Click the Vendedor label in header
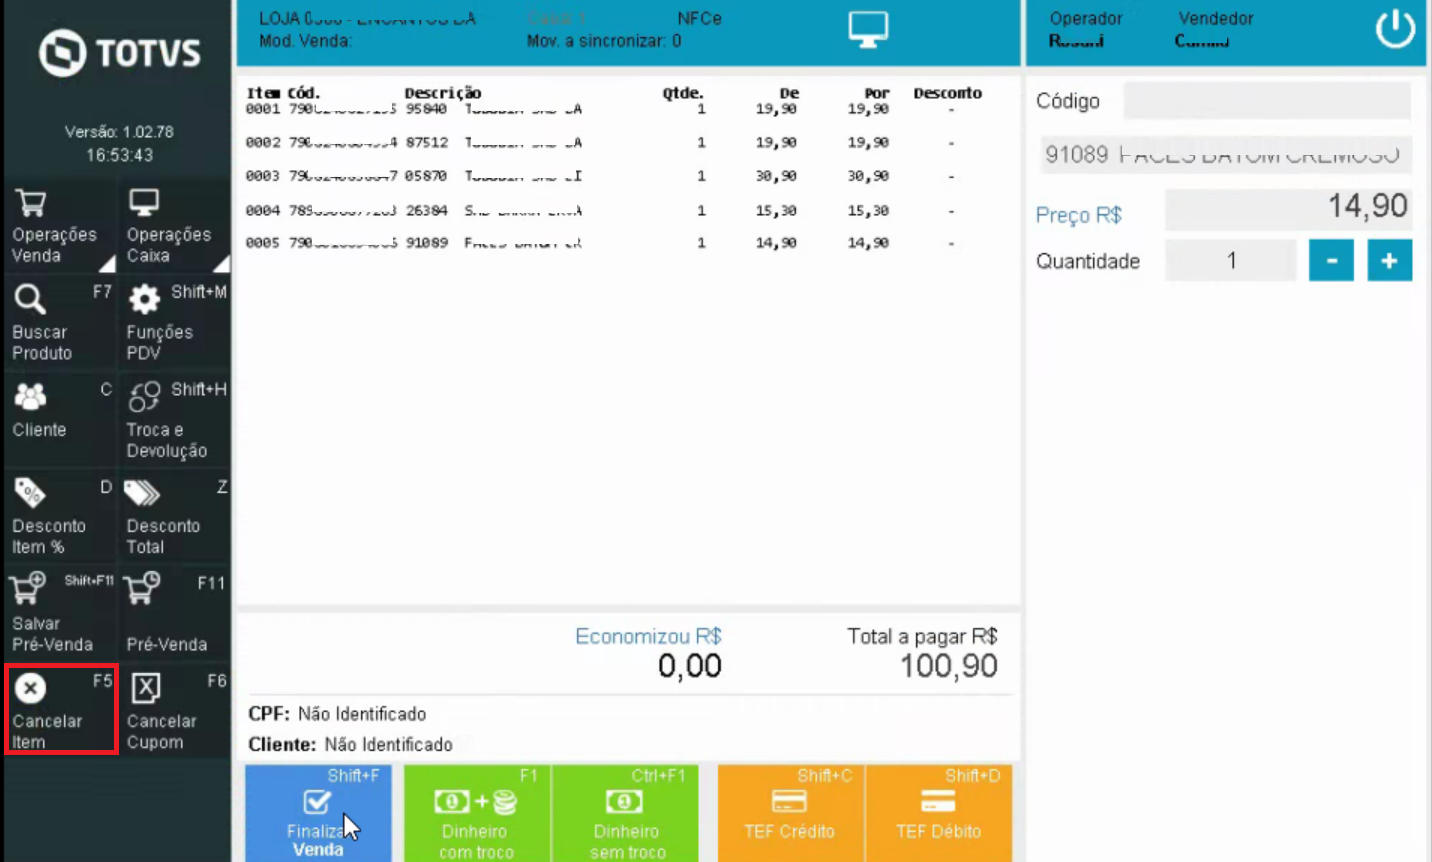The width and height of the screenshot is (1432, 862). point(1215,19)
